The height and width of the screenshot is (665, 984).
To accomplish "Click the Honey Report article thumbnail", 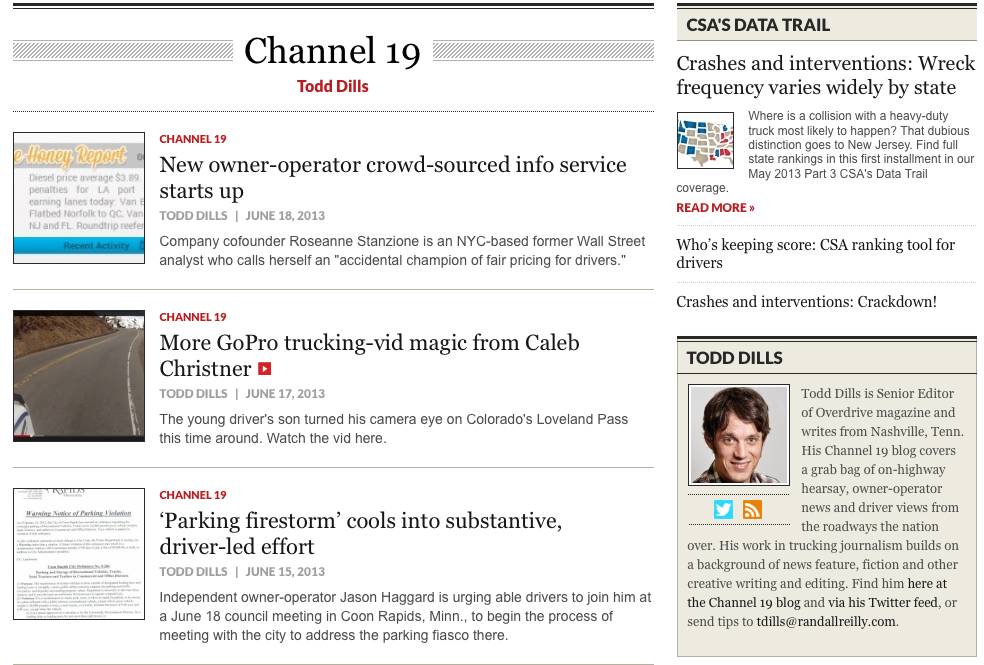I will click(x=79, y=198).
